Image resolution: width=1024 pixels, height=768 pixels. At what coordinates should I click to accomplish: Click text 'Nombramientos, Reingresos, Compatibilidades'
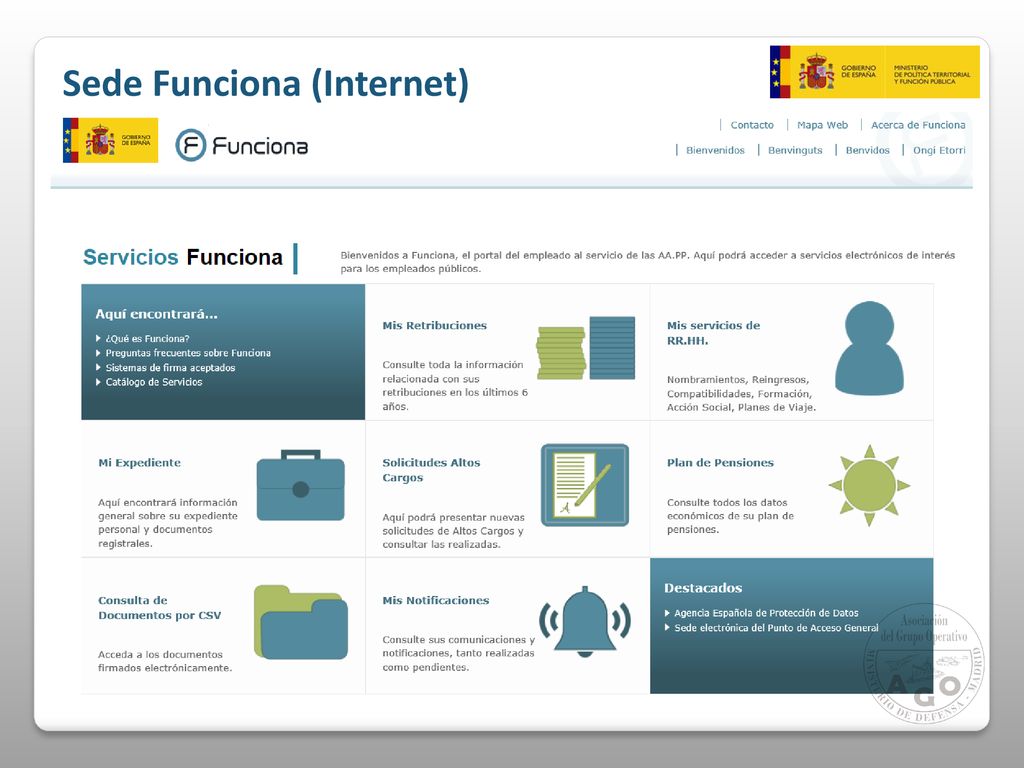pos(741,393)
